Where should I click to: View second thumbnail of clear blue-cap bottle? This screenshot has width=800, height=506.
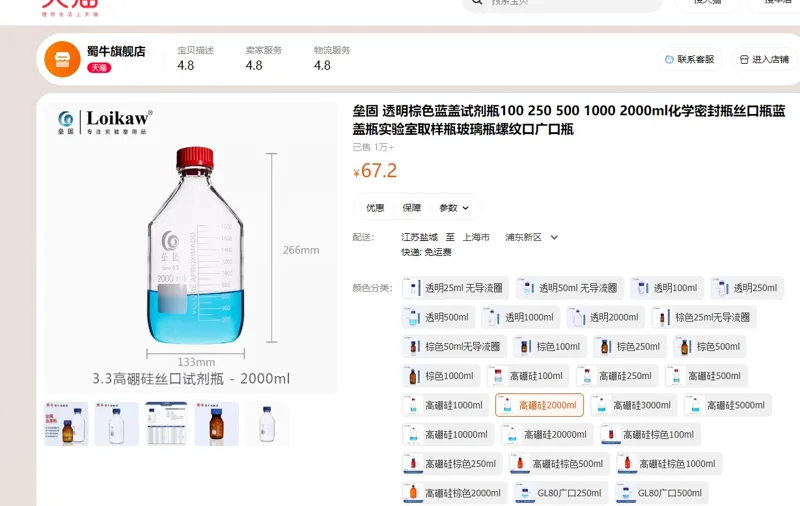pyautogui.click(x=116, y=424)
